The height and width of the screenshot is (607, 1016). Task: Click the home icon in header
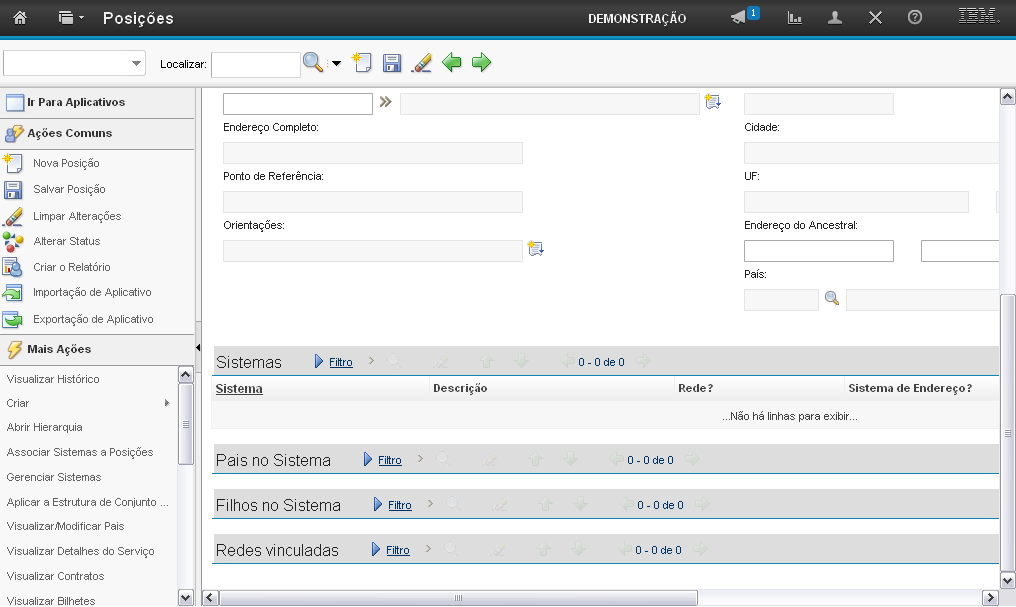pyautogui.click(x=20, y=18)
